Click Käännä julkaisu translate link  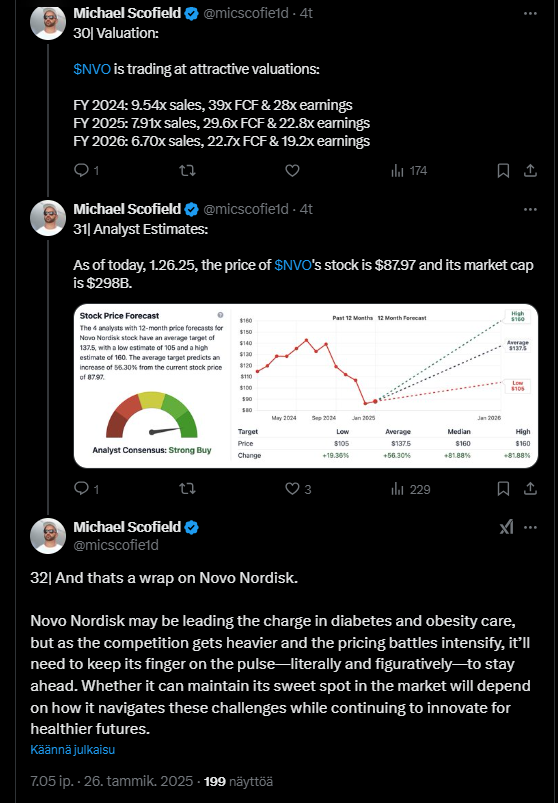pyautogui.click(x=72, y=750)
